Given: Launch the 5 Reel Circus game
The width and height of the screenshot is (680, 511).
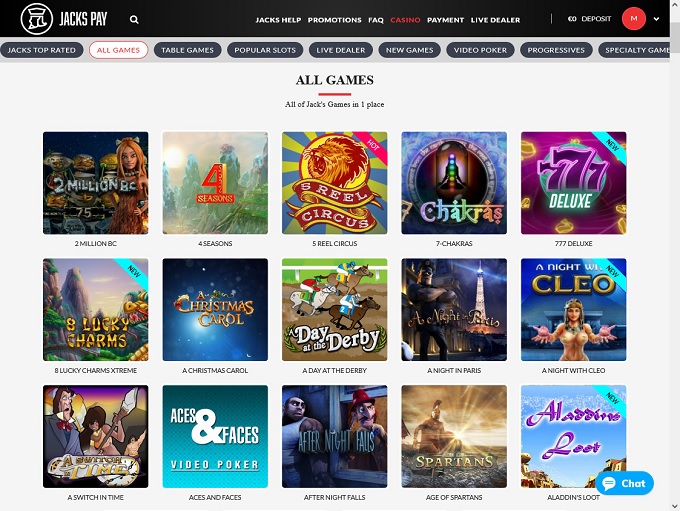Looking at the screenshot, I should tap(334, 183).
